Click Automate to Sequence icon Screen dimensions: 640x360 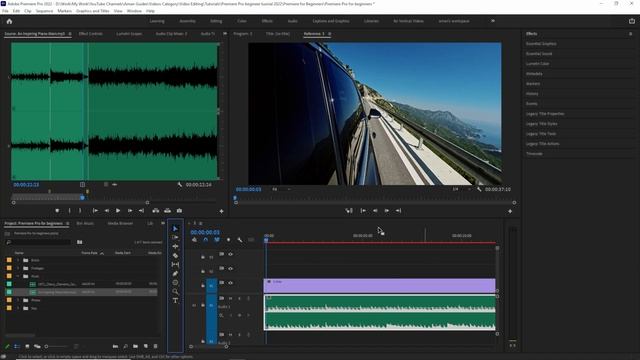coord(116,347)
